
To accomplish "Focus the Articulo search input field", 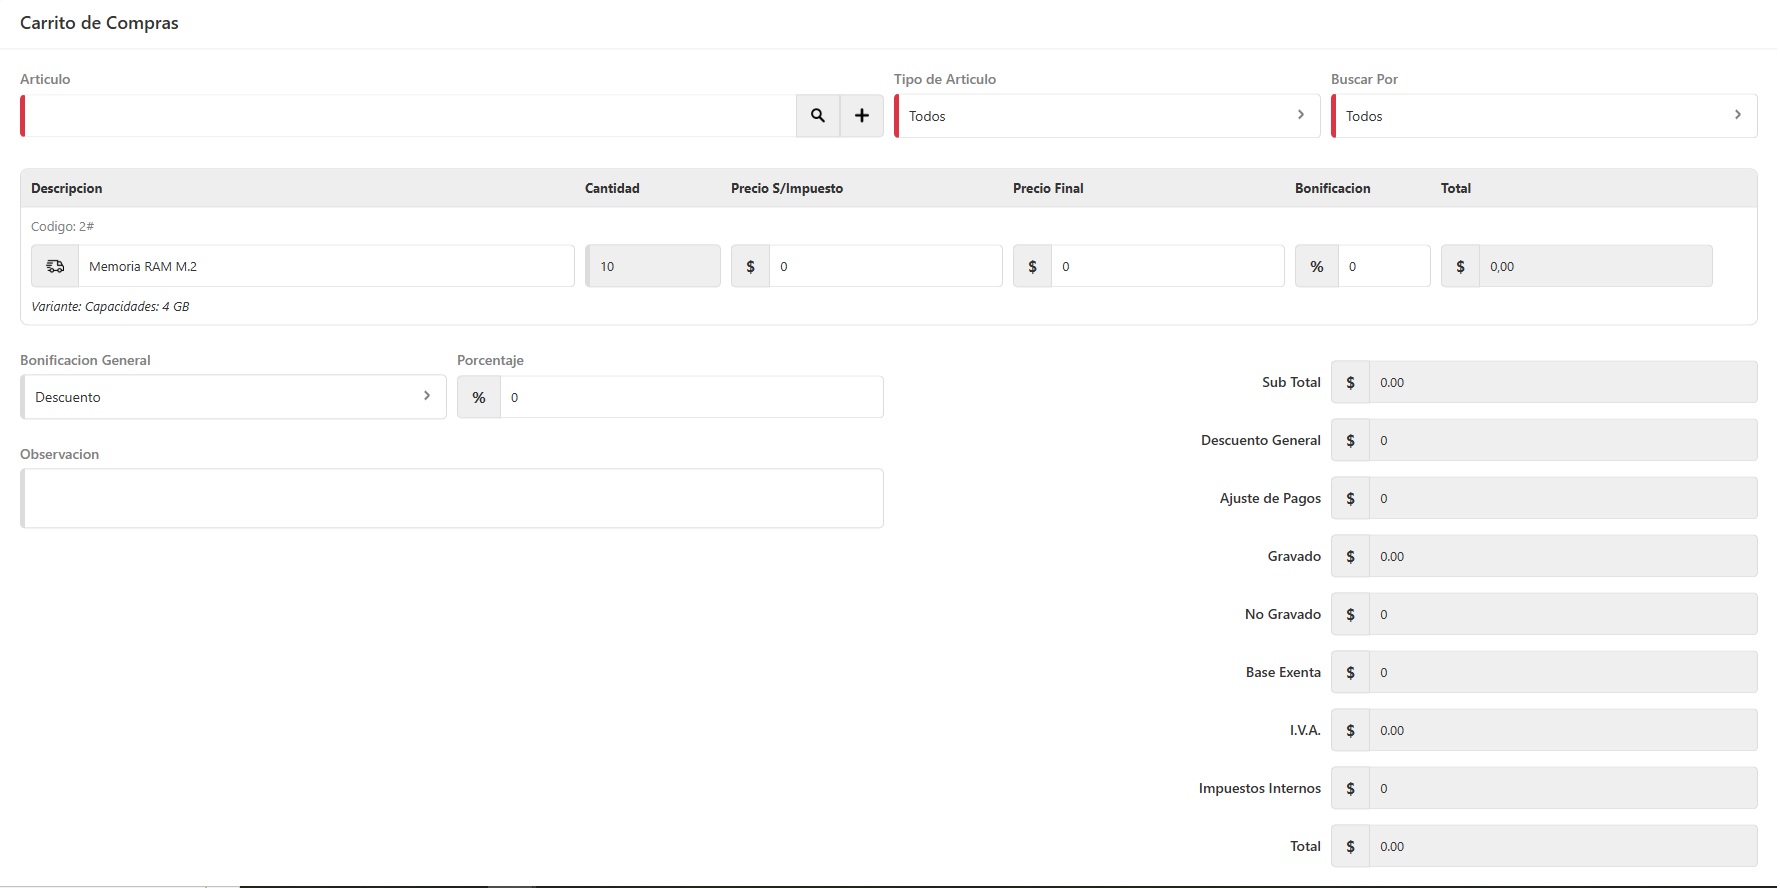I will [410, 116].
